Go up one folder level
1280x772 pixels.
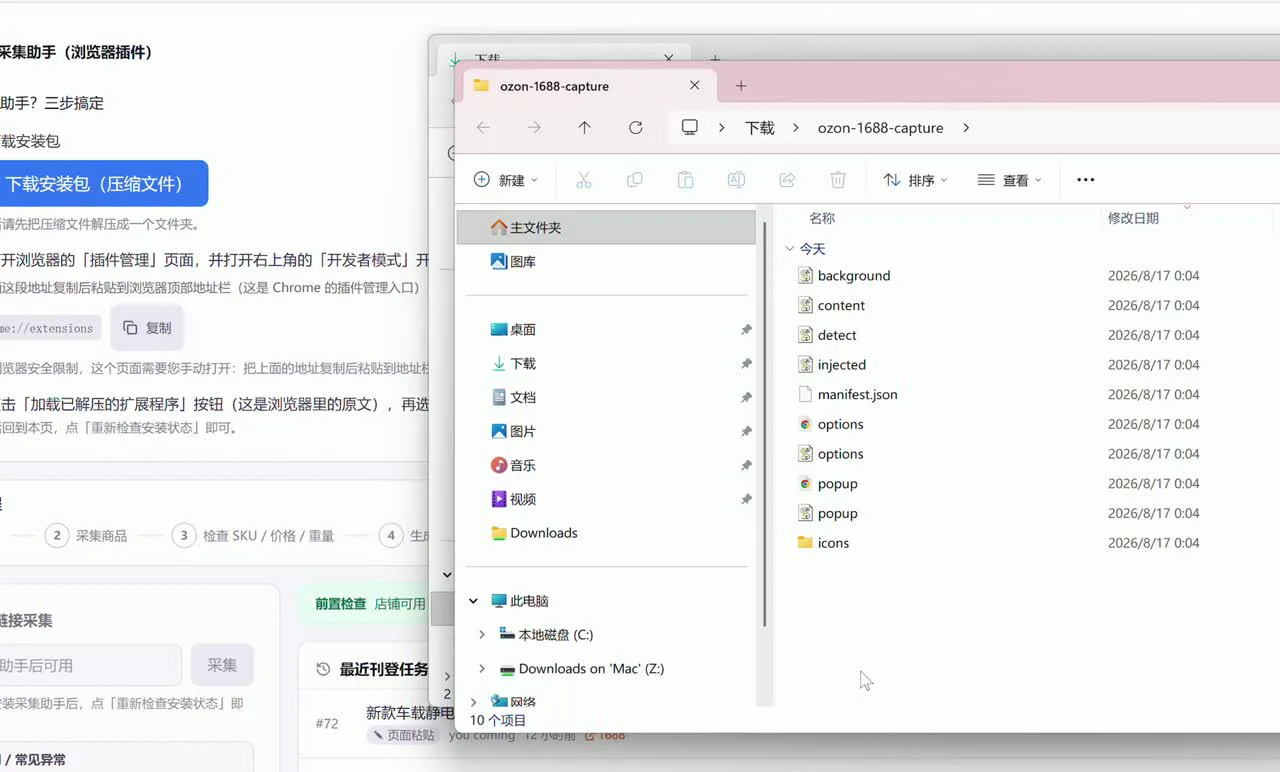(585, 128)
